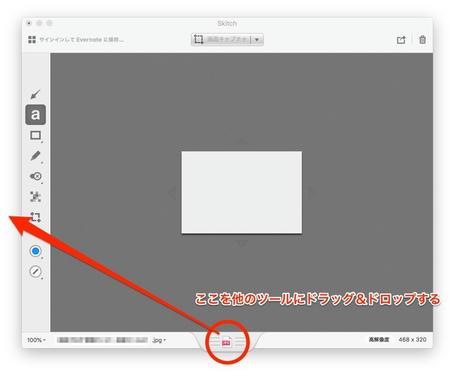The height and width of the screenshot is (374, 450).
Task: Open the blue color picker swatch
Action: click(35, 251)
